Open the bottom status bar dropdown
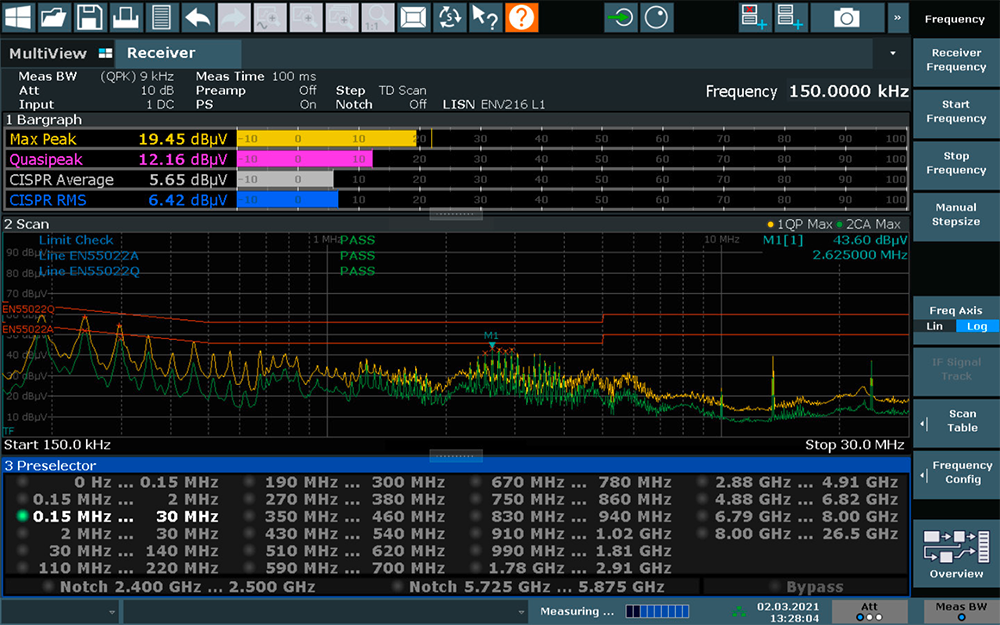The image size is (1000, 625). [x=521, y=611]
